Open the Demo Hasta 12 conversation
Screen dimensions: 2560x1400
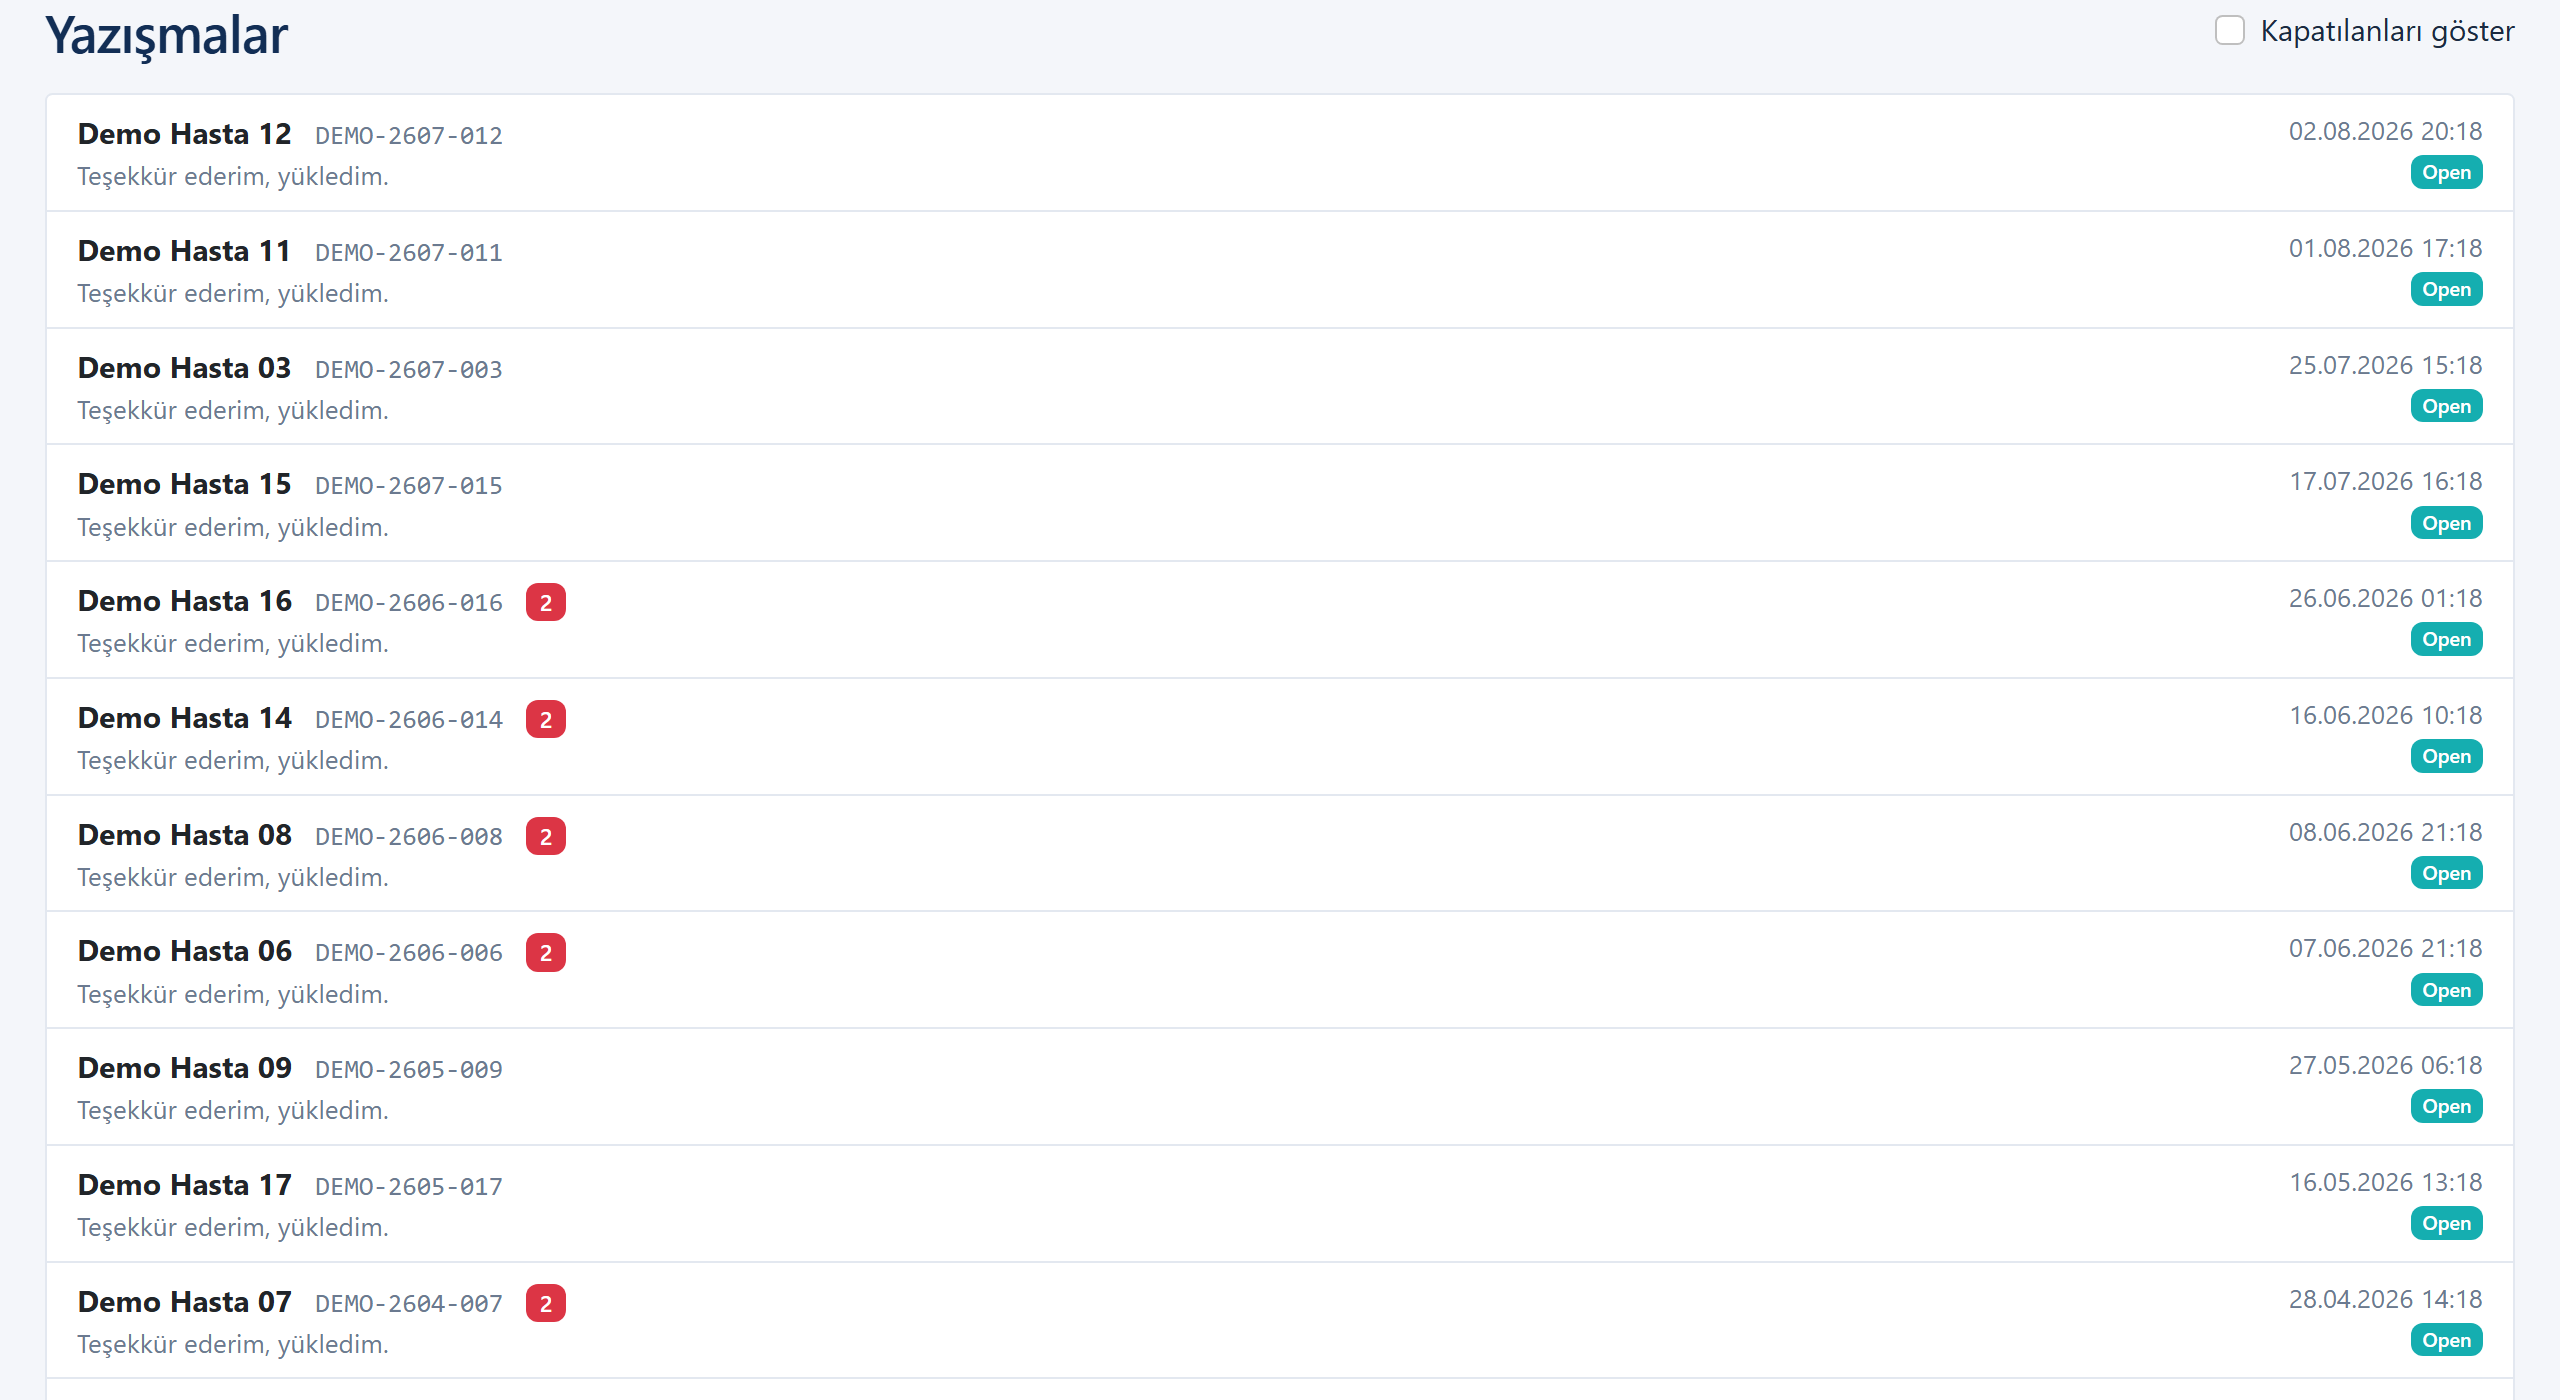(1280, 153)
